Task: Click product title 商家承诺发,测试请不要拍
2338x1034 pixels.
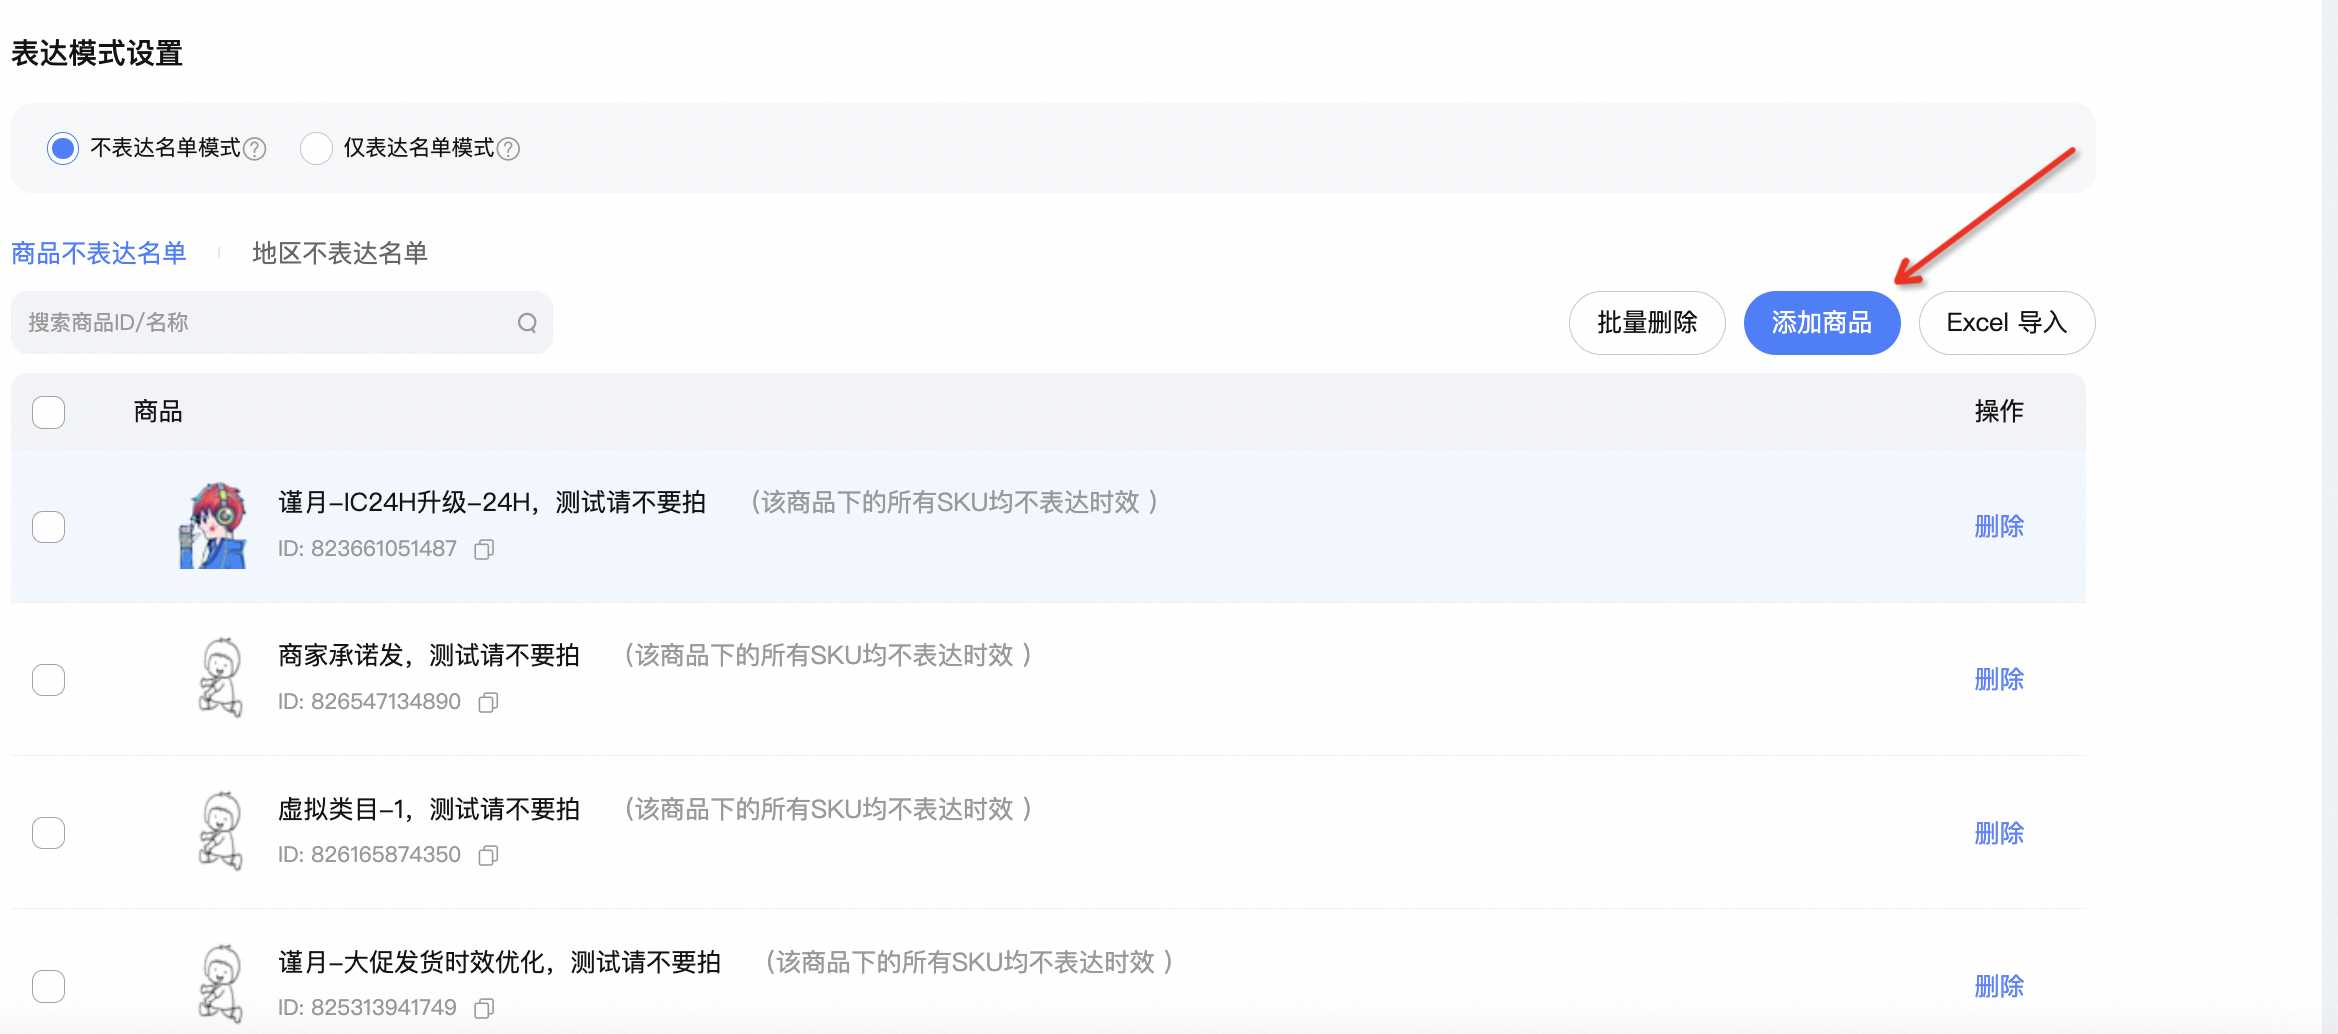Action: click(x=429, y=655)
